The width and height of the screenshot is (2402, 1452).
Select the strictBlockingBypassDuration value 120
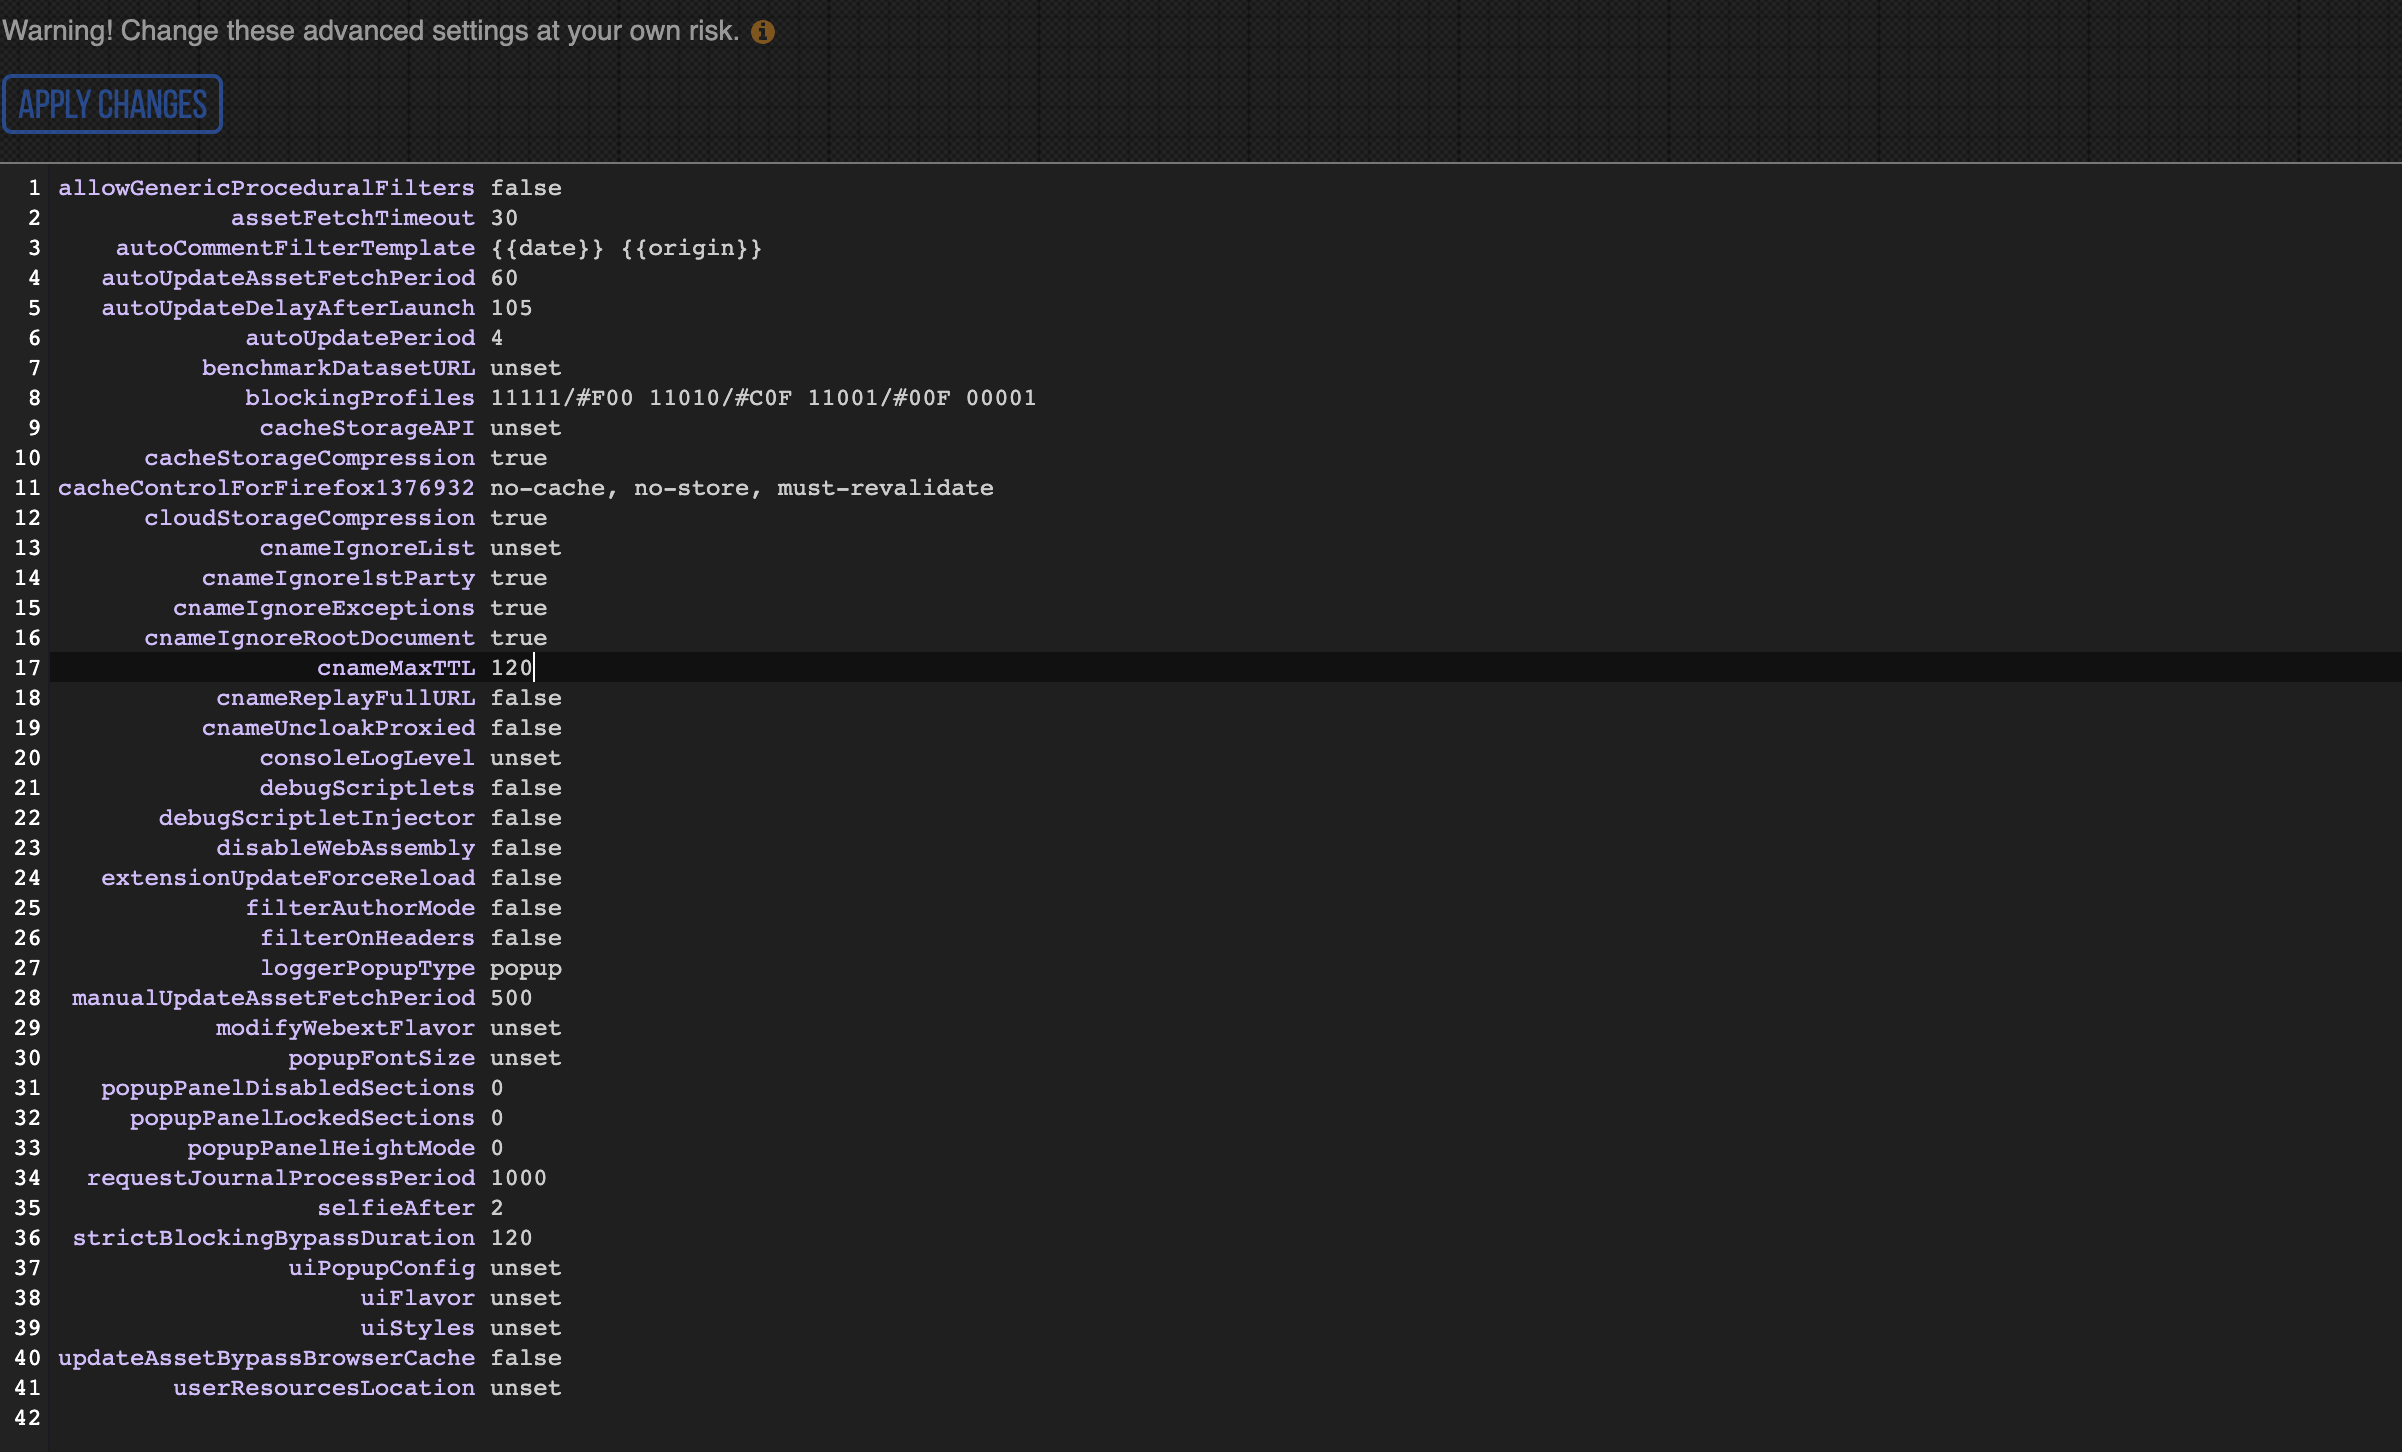pyautogui.click(x=510, y=1238)
